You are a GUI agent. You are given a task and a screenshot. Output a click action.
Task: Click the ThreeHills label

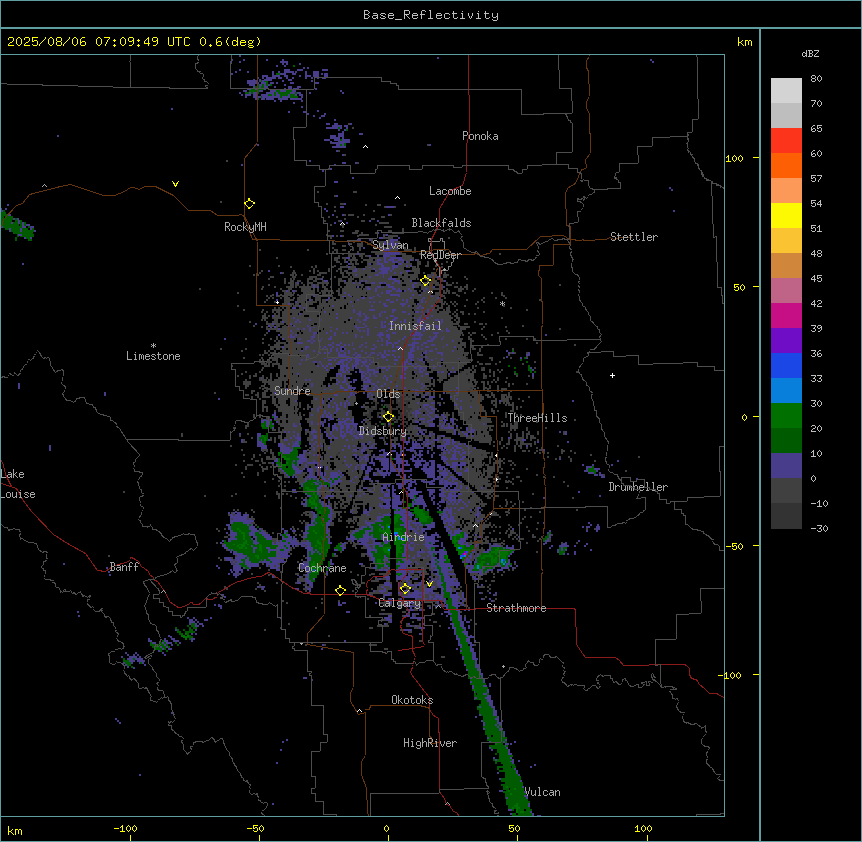coord(537,418)
